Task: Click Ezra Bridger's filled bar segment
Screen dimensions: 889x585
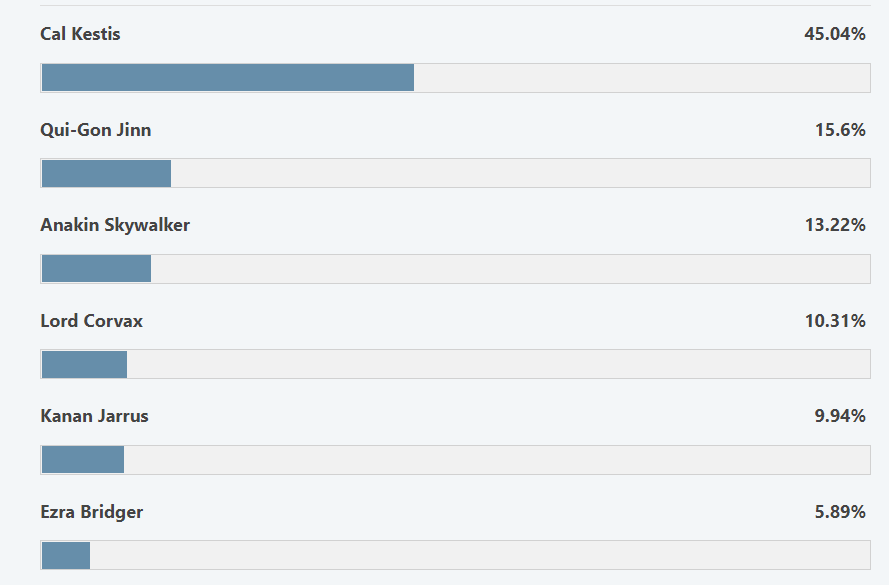Action: coord(66,556)
